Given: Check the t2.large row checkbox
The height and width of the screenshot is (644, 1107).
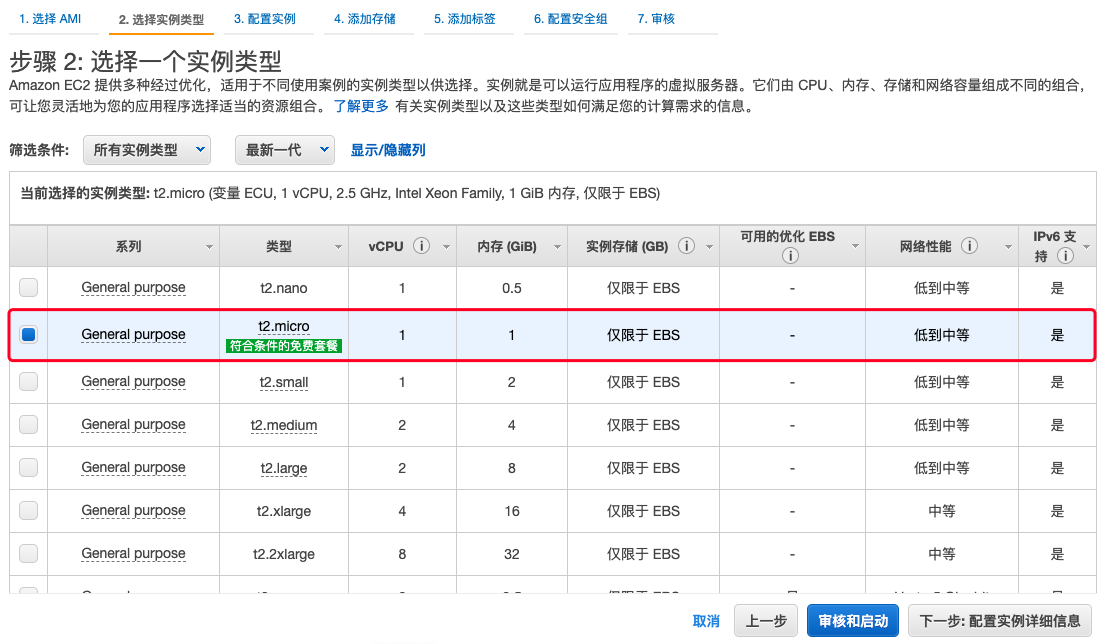Looking at the screenshot, I should pyautogui.click(x=28, y=467).
